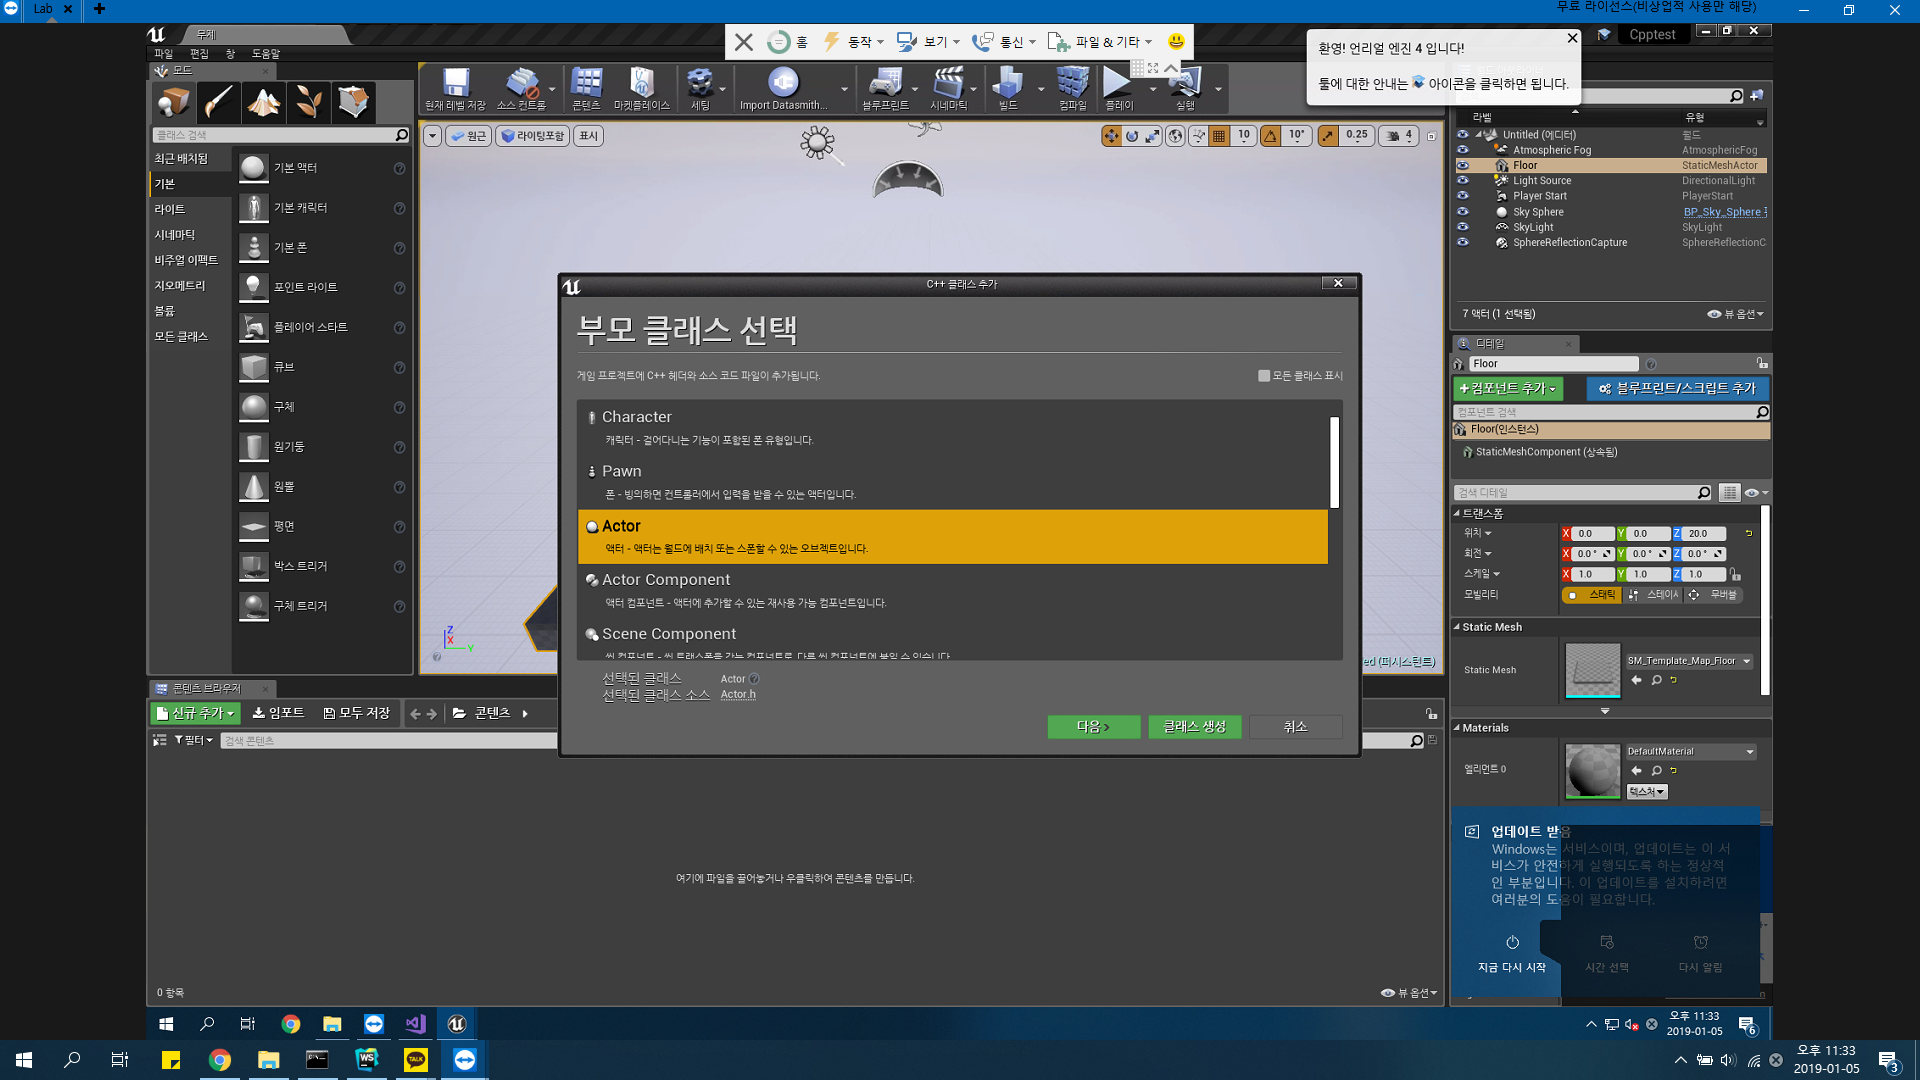Click the Compile cubes toolbar icon
Viewport: 1920px width, 1080px height.
click(x=1072, y=88)
